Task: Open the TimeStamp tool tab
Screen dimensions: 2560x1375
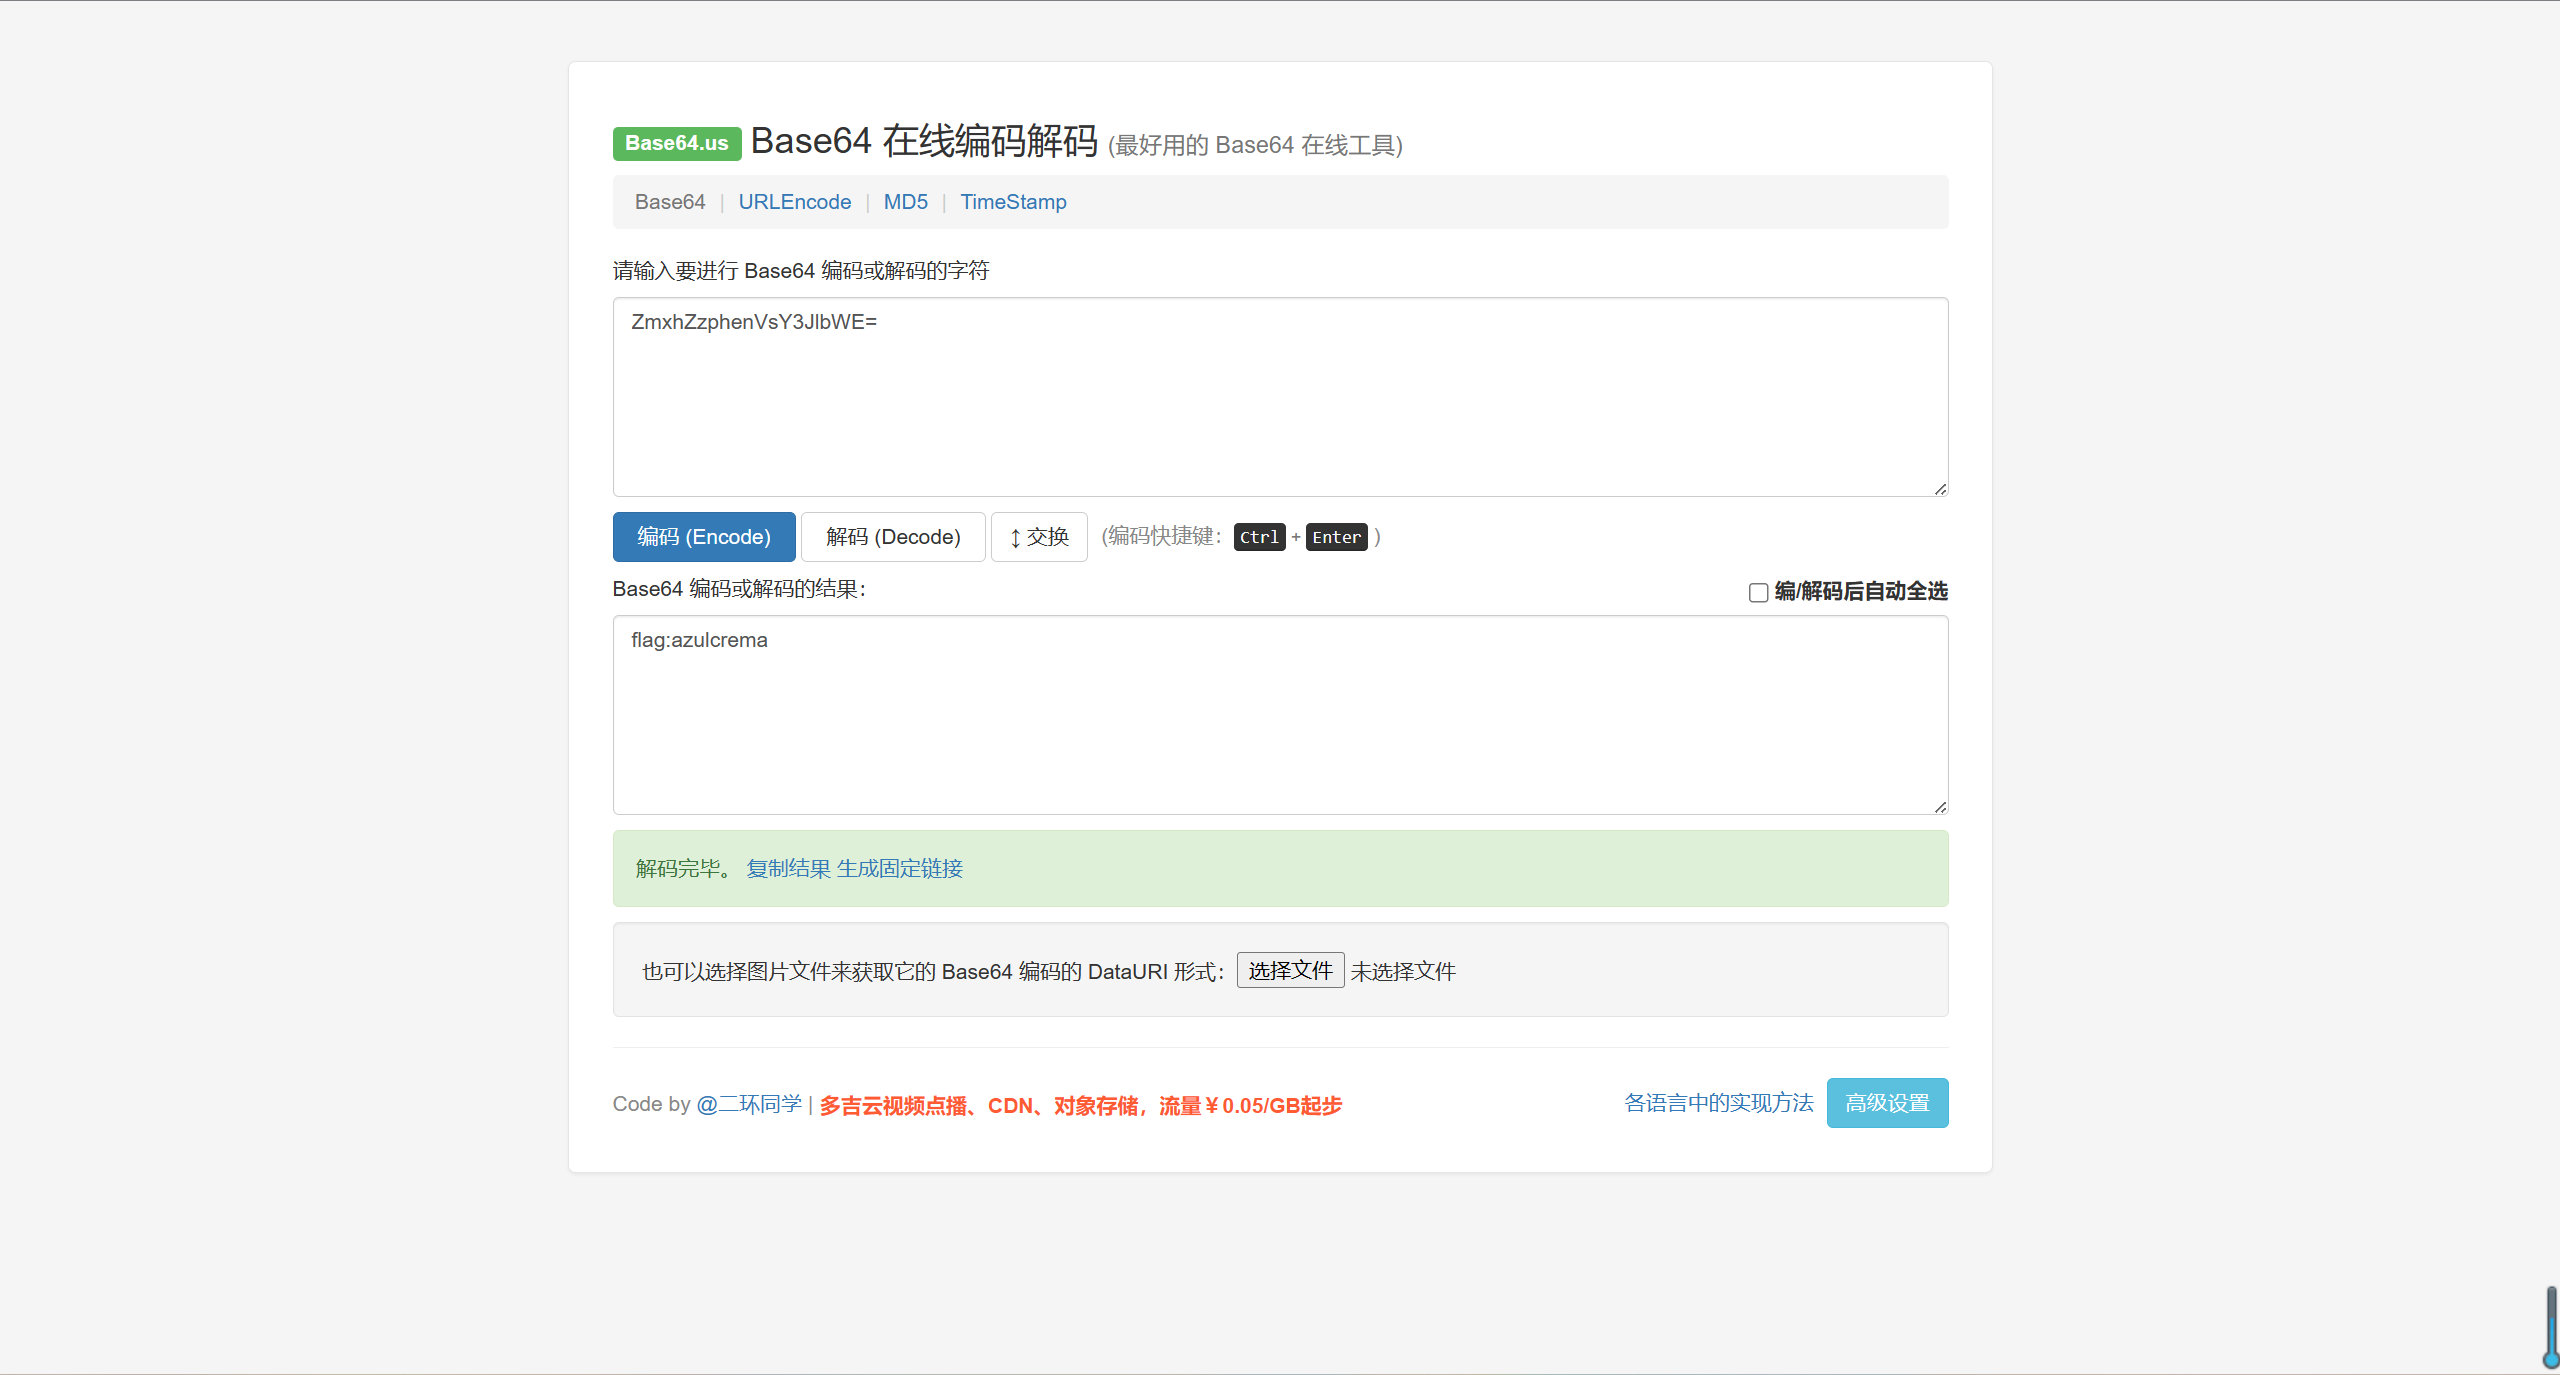Action: coord(1013,202)
